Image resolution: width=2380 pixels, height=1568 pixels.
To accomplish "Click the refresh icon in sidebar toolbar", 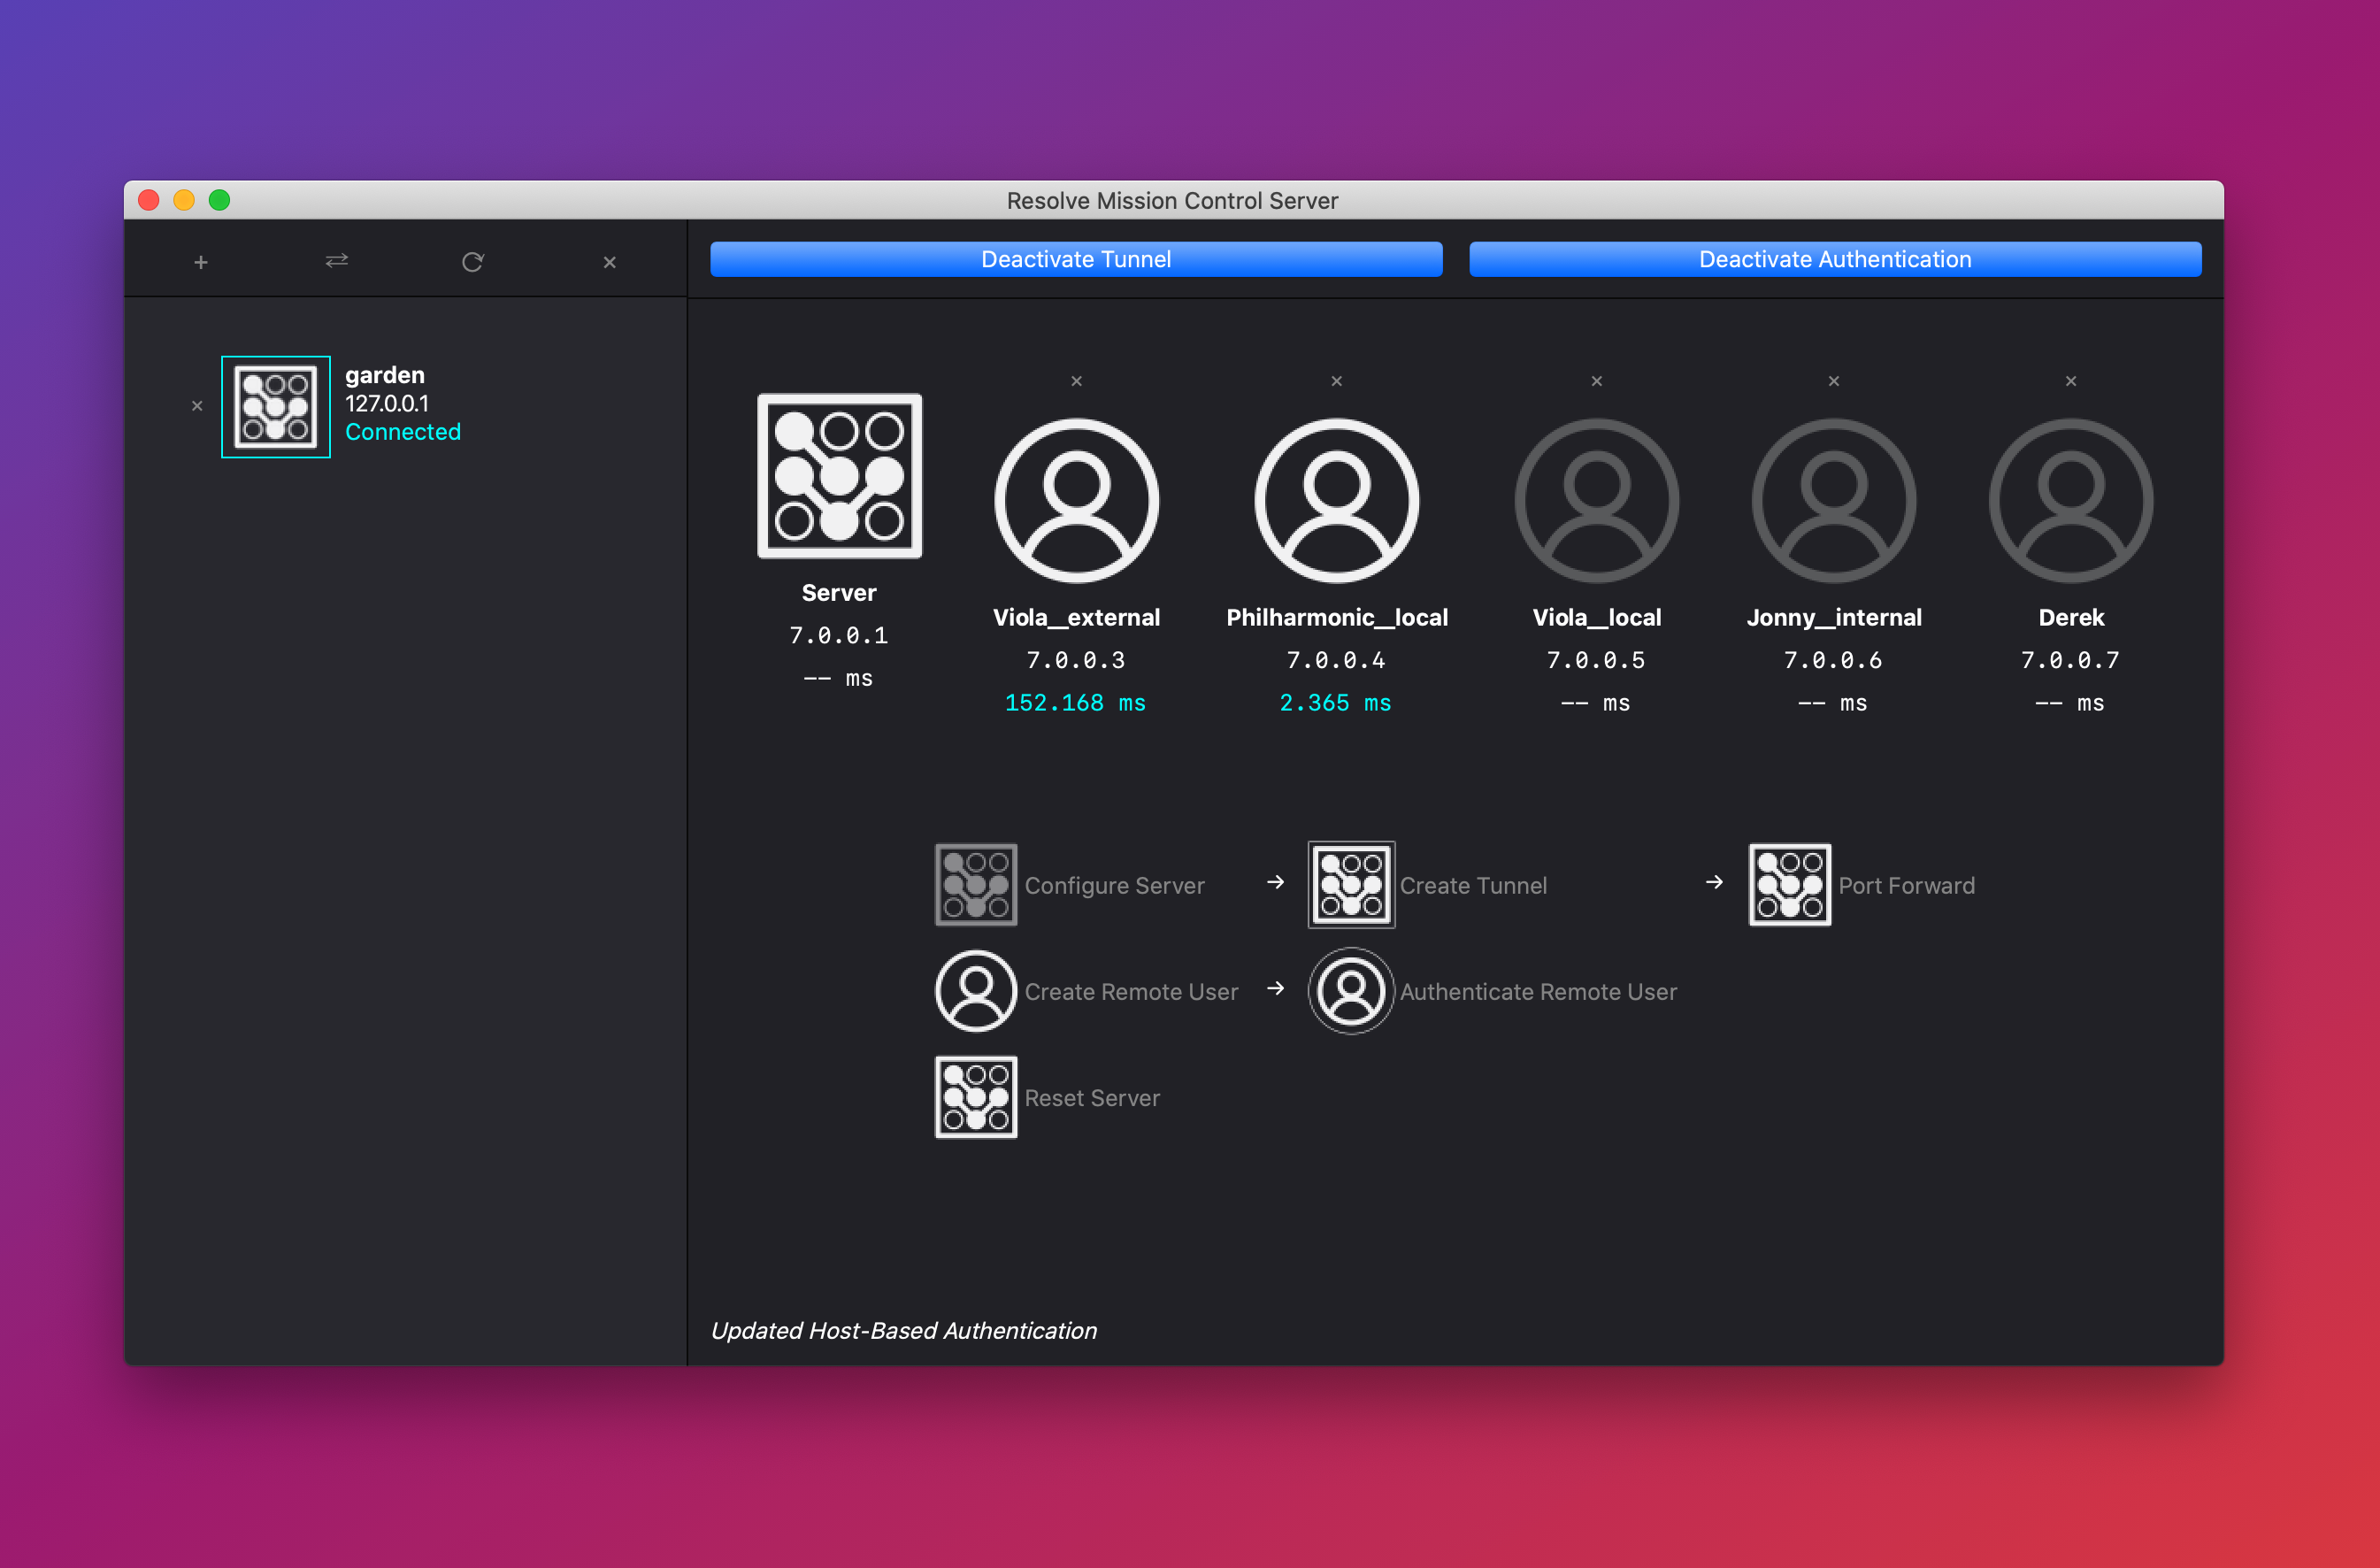I will [473, 262].
